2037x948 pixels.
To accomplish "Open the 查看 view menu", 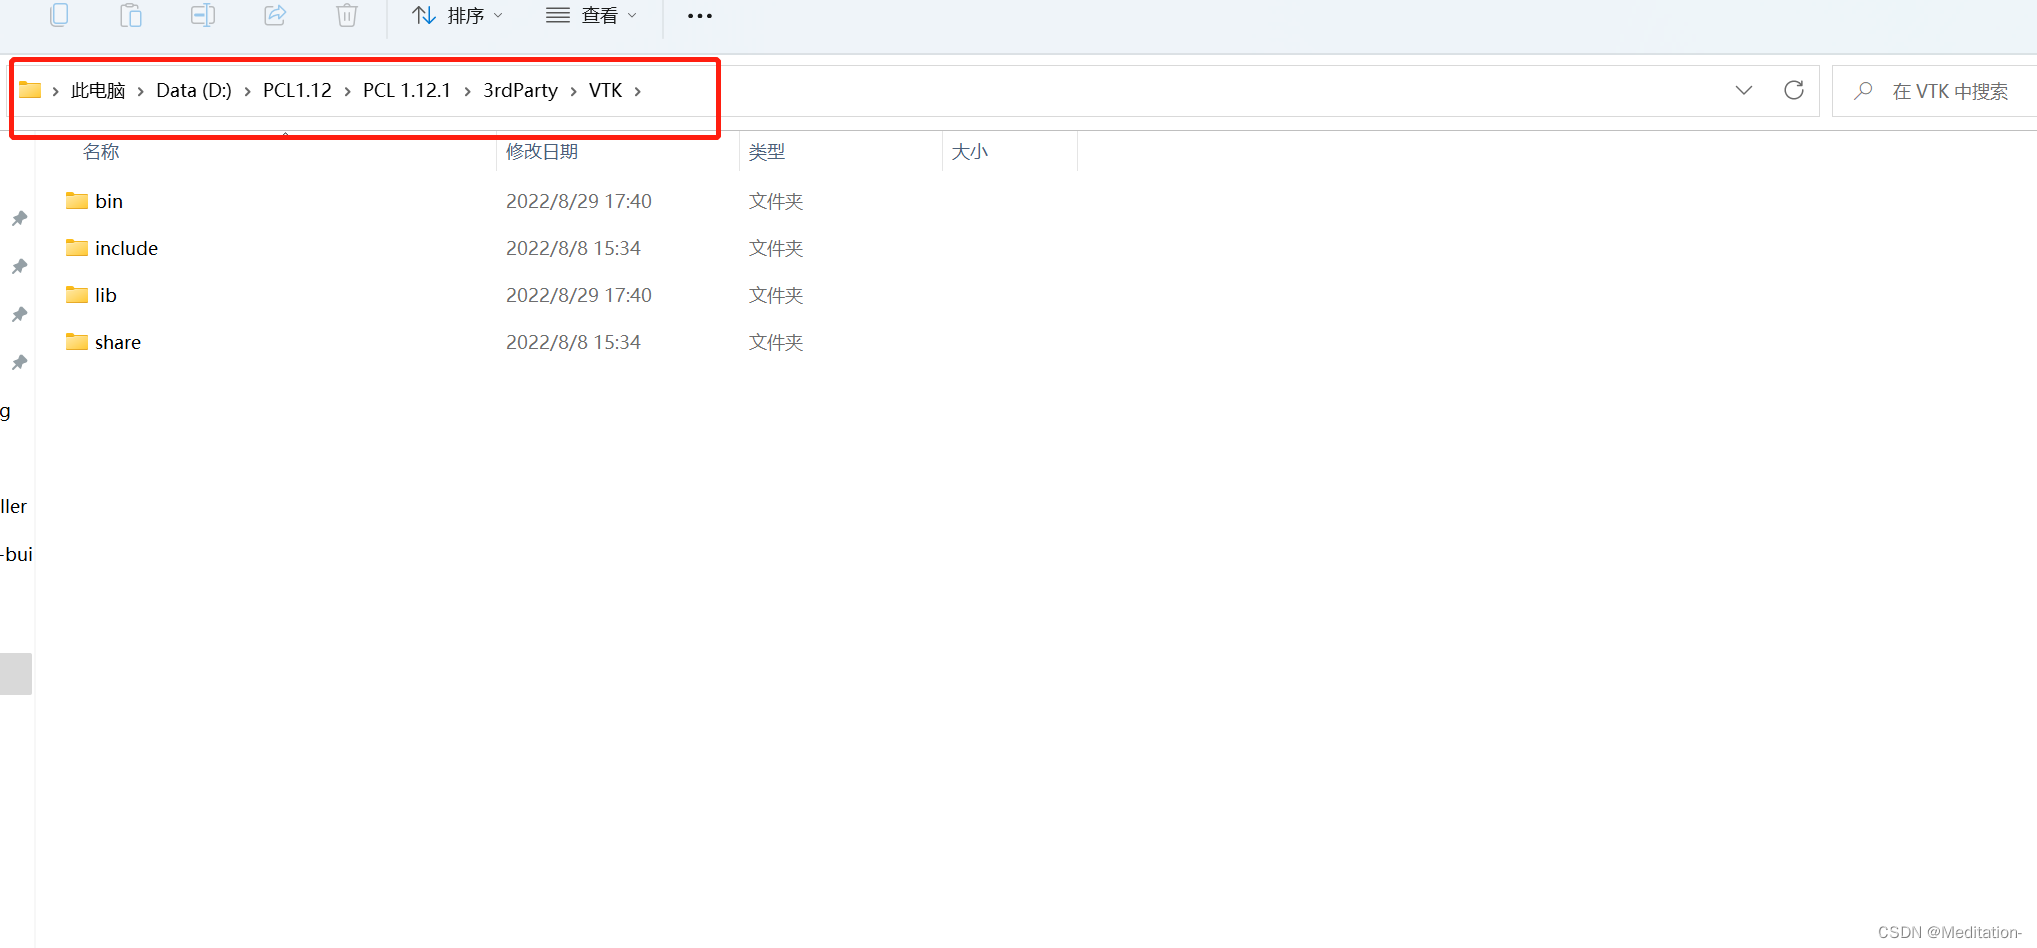I will coord(591,15).
